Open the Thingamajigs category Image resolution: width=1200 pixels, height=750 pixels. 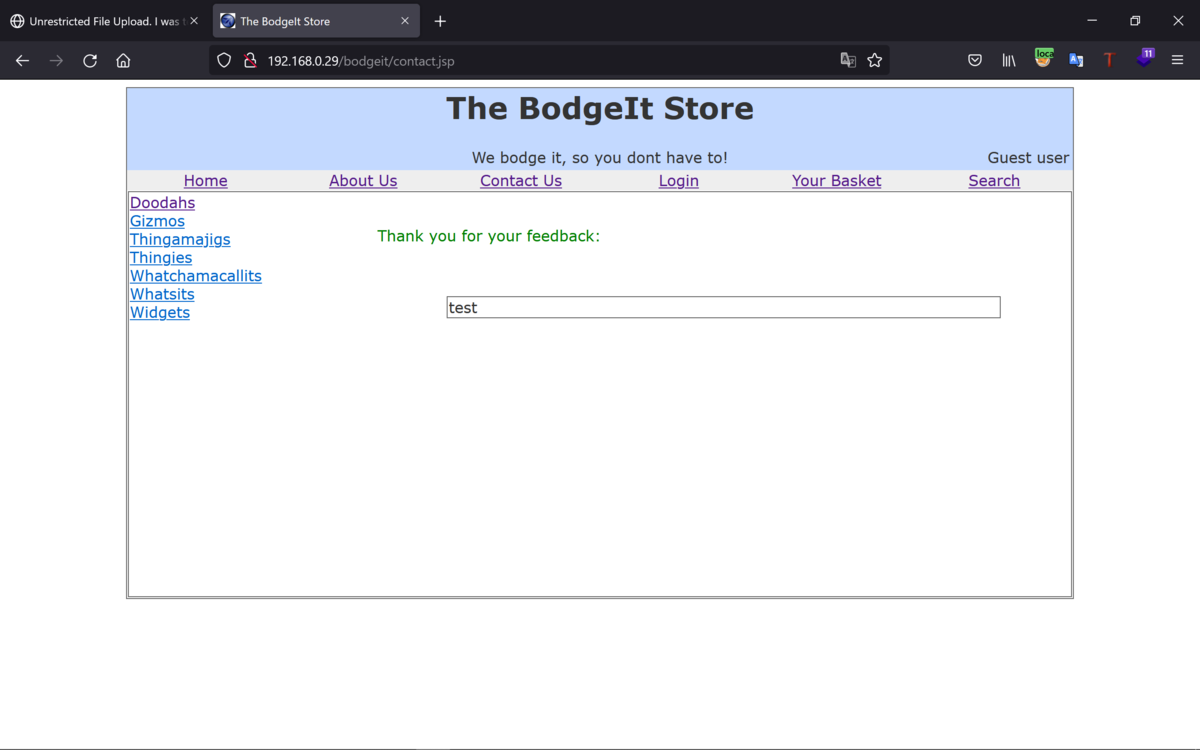(x=180, y=239)
